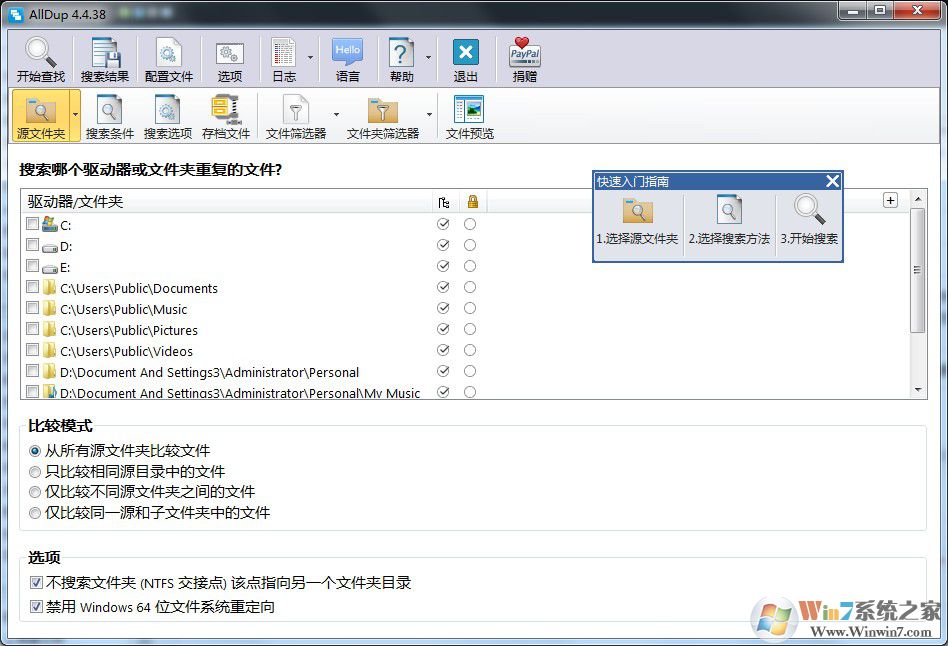948x646 pixels.
Task: Enable the C: drive checkbox
Action: click(x=33, y=224)
